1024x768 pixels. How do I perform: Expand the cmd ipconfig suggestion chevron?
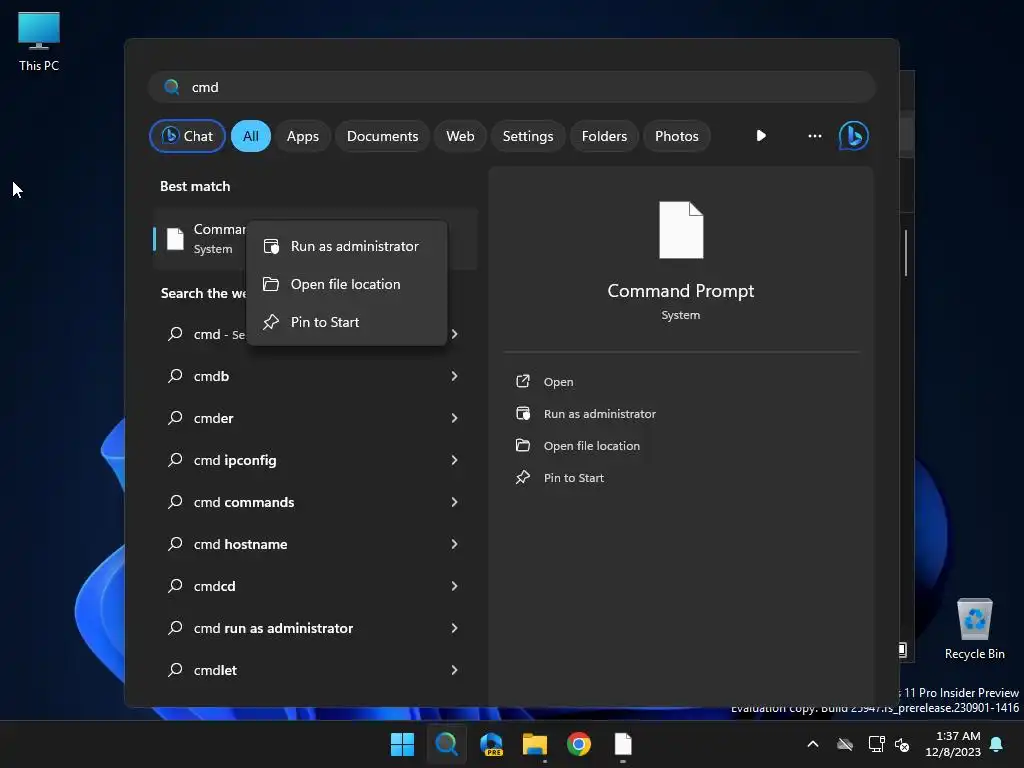pos(455,460)
